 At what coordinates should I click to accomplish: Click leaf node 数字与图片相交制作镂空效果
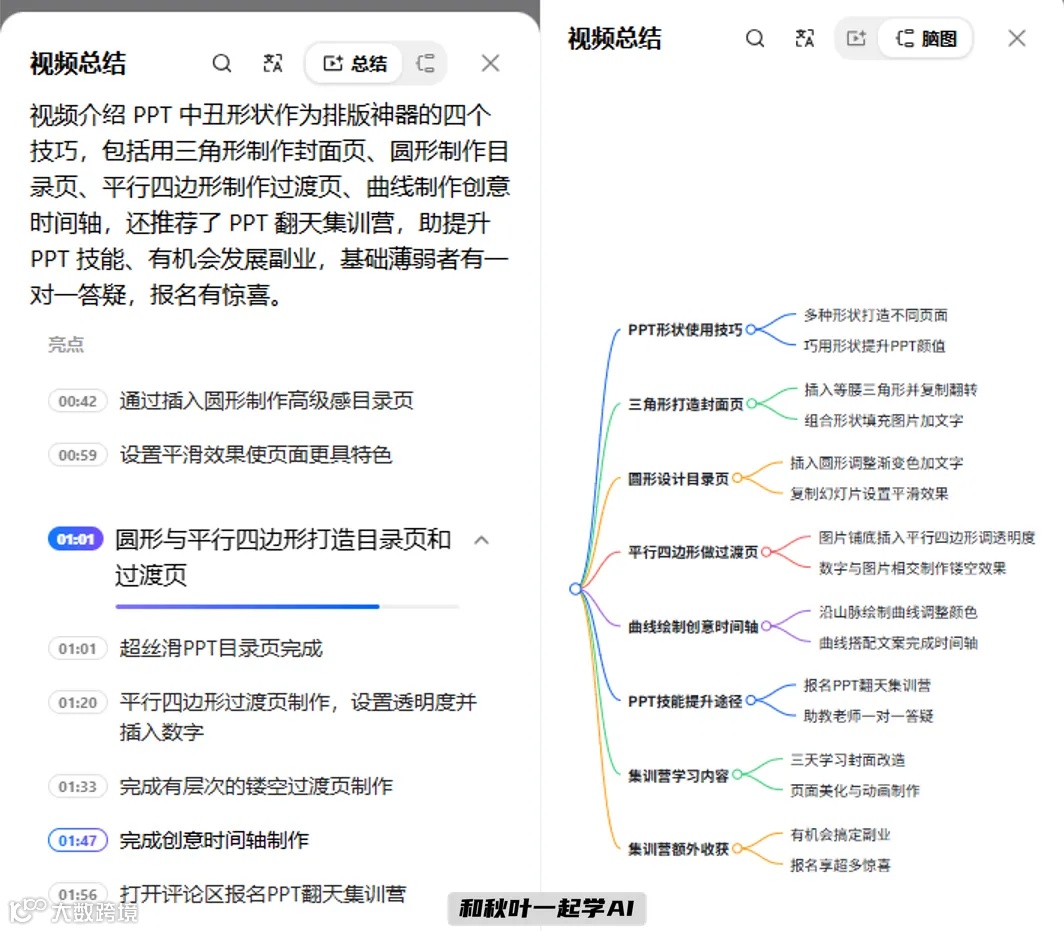(912, 569)
